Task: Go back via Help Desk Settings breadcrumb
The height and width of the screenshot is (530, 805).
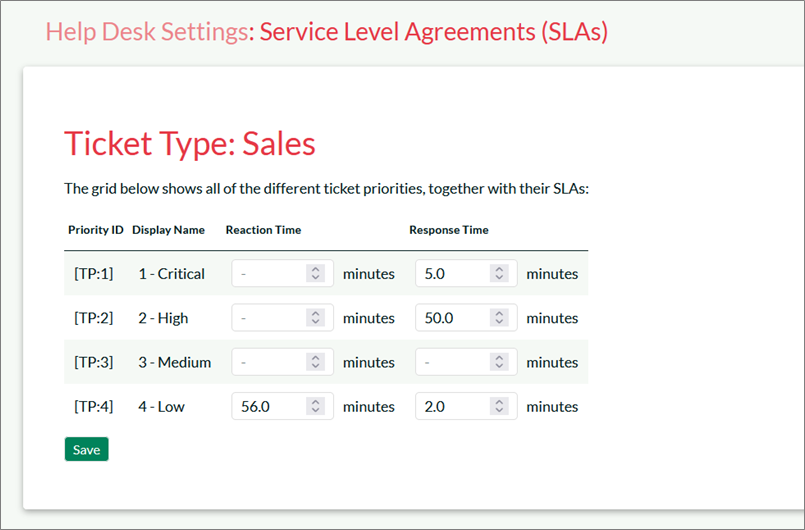Action: coord(146,32)
